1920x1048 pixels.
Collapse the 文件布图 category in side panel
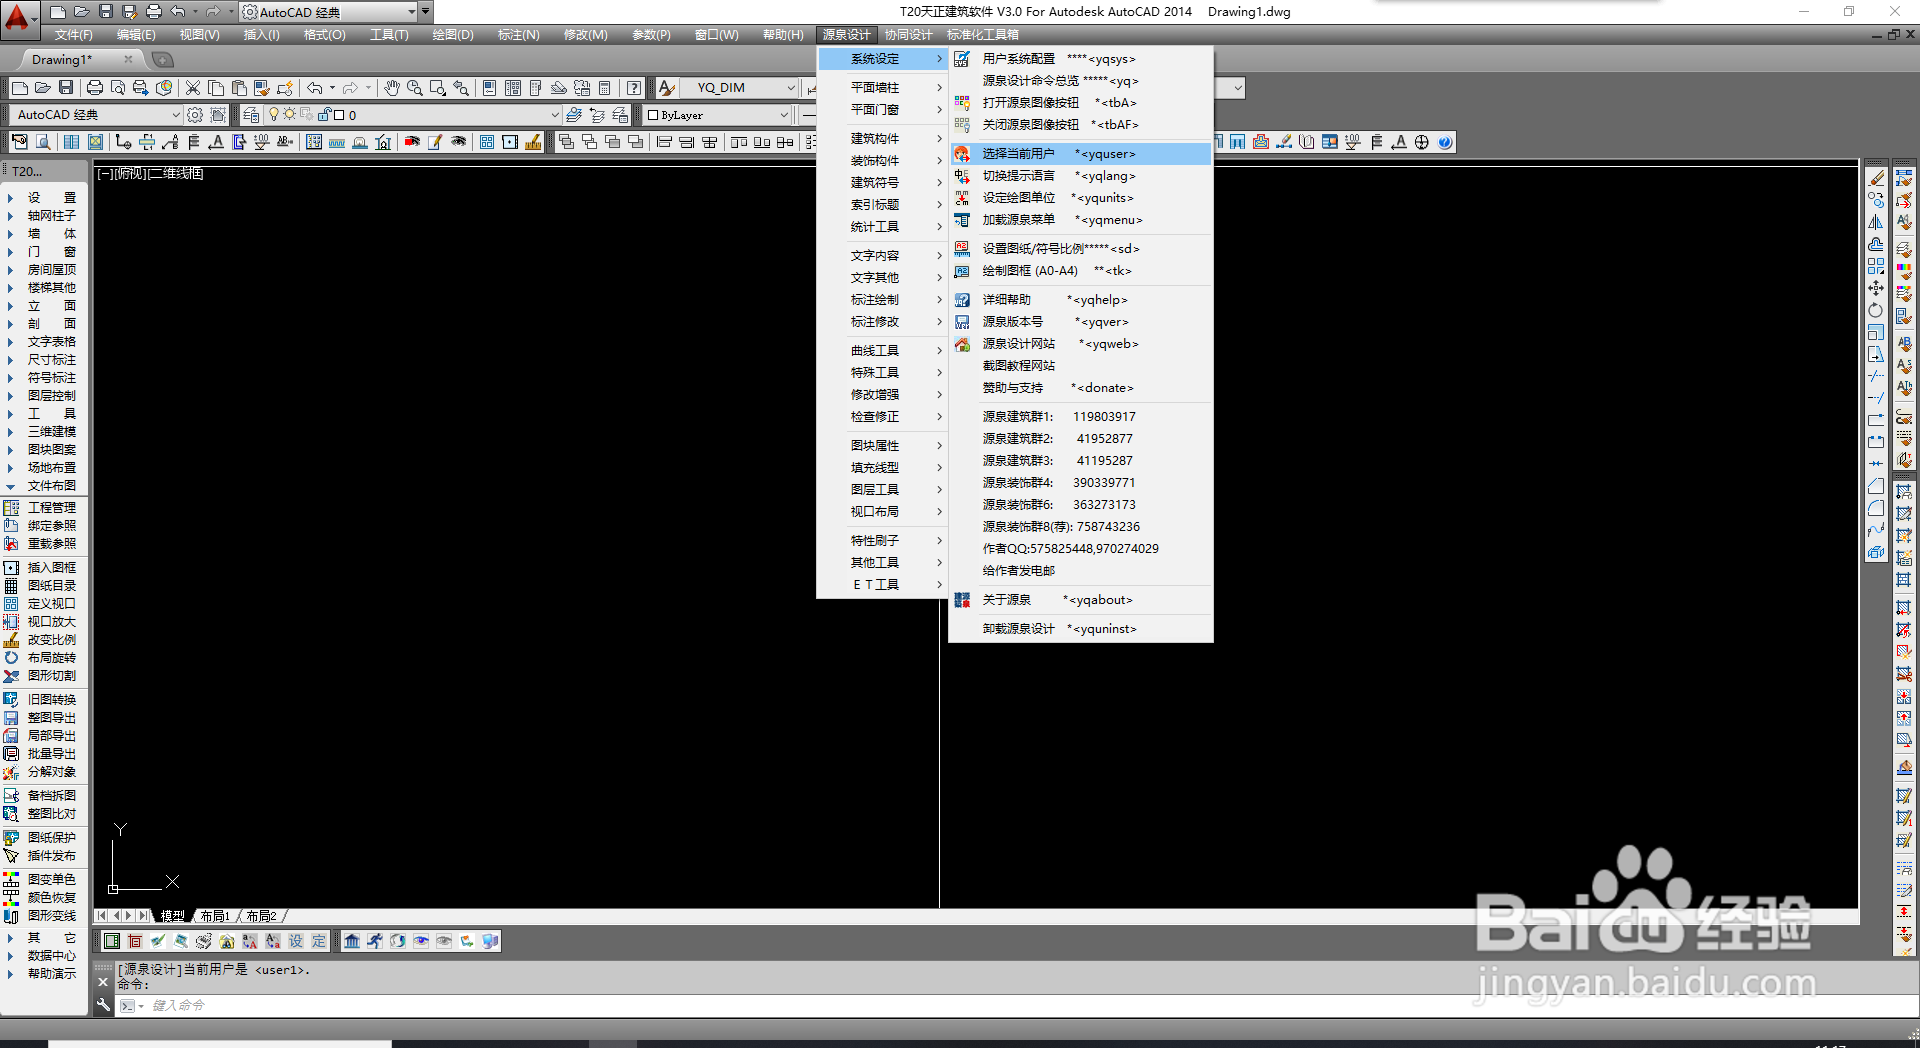tap(10, 486)
